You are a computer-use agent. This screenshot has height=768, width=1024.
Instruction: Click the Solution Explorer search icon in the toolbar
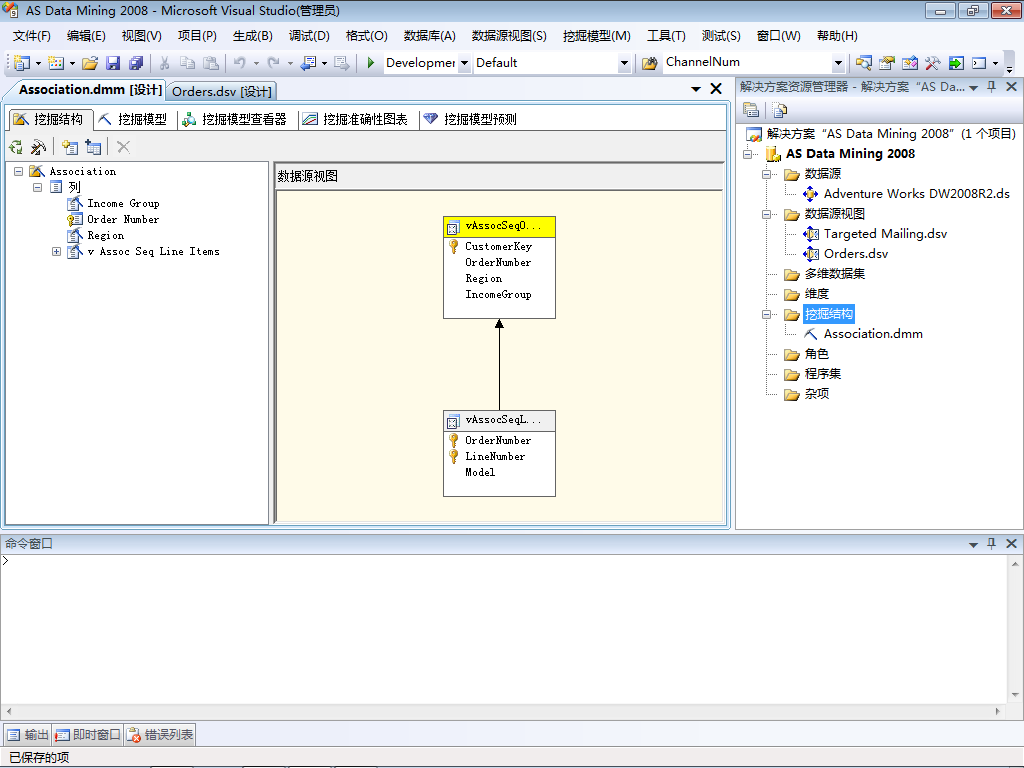click(x=863, y=63)
